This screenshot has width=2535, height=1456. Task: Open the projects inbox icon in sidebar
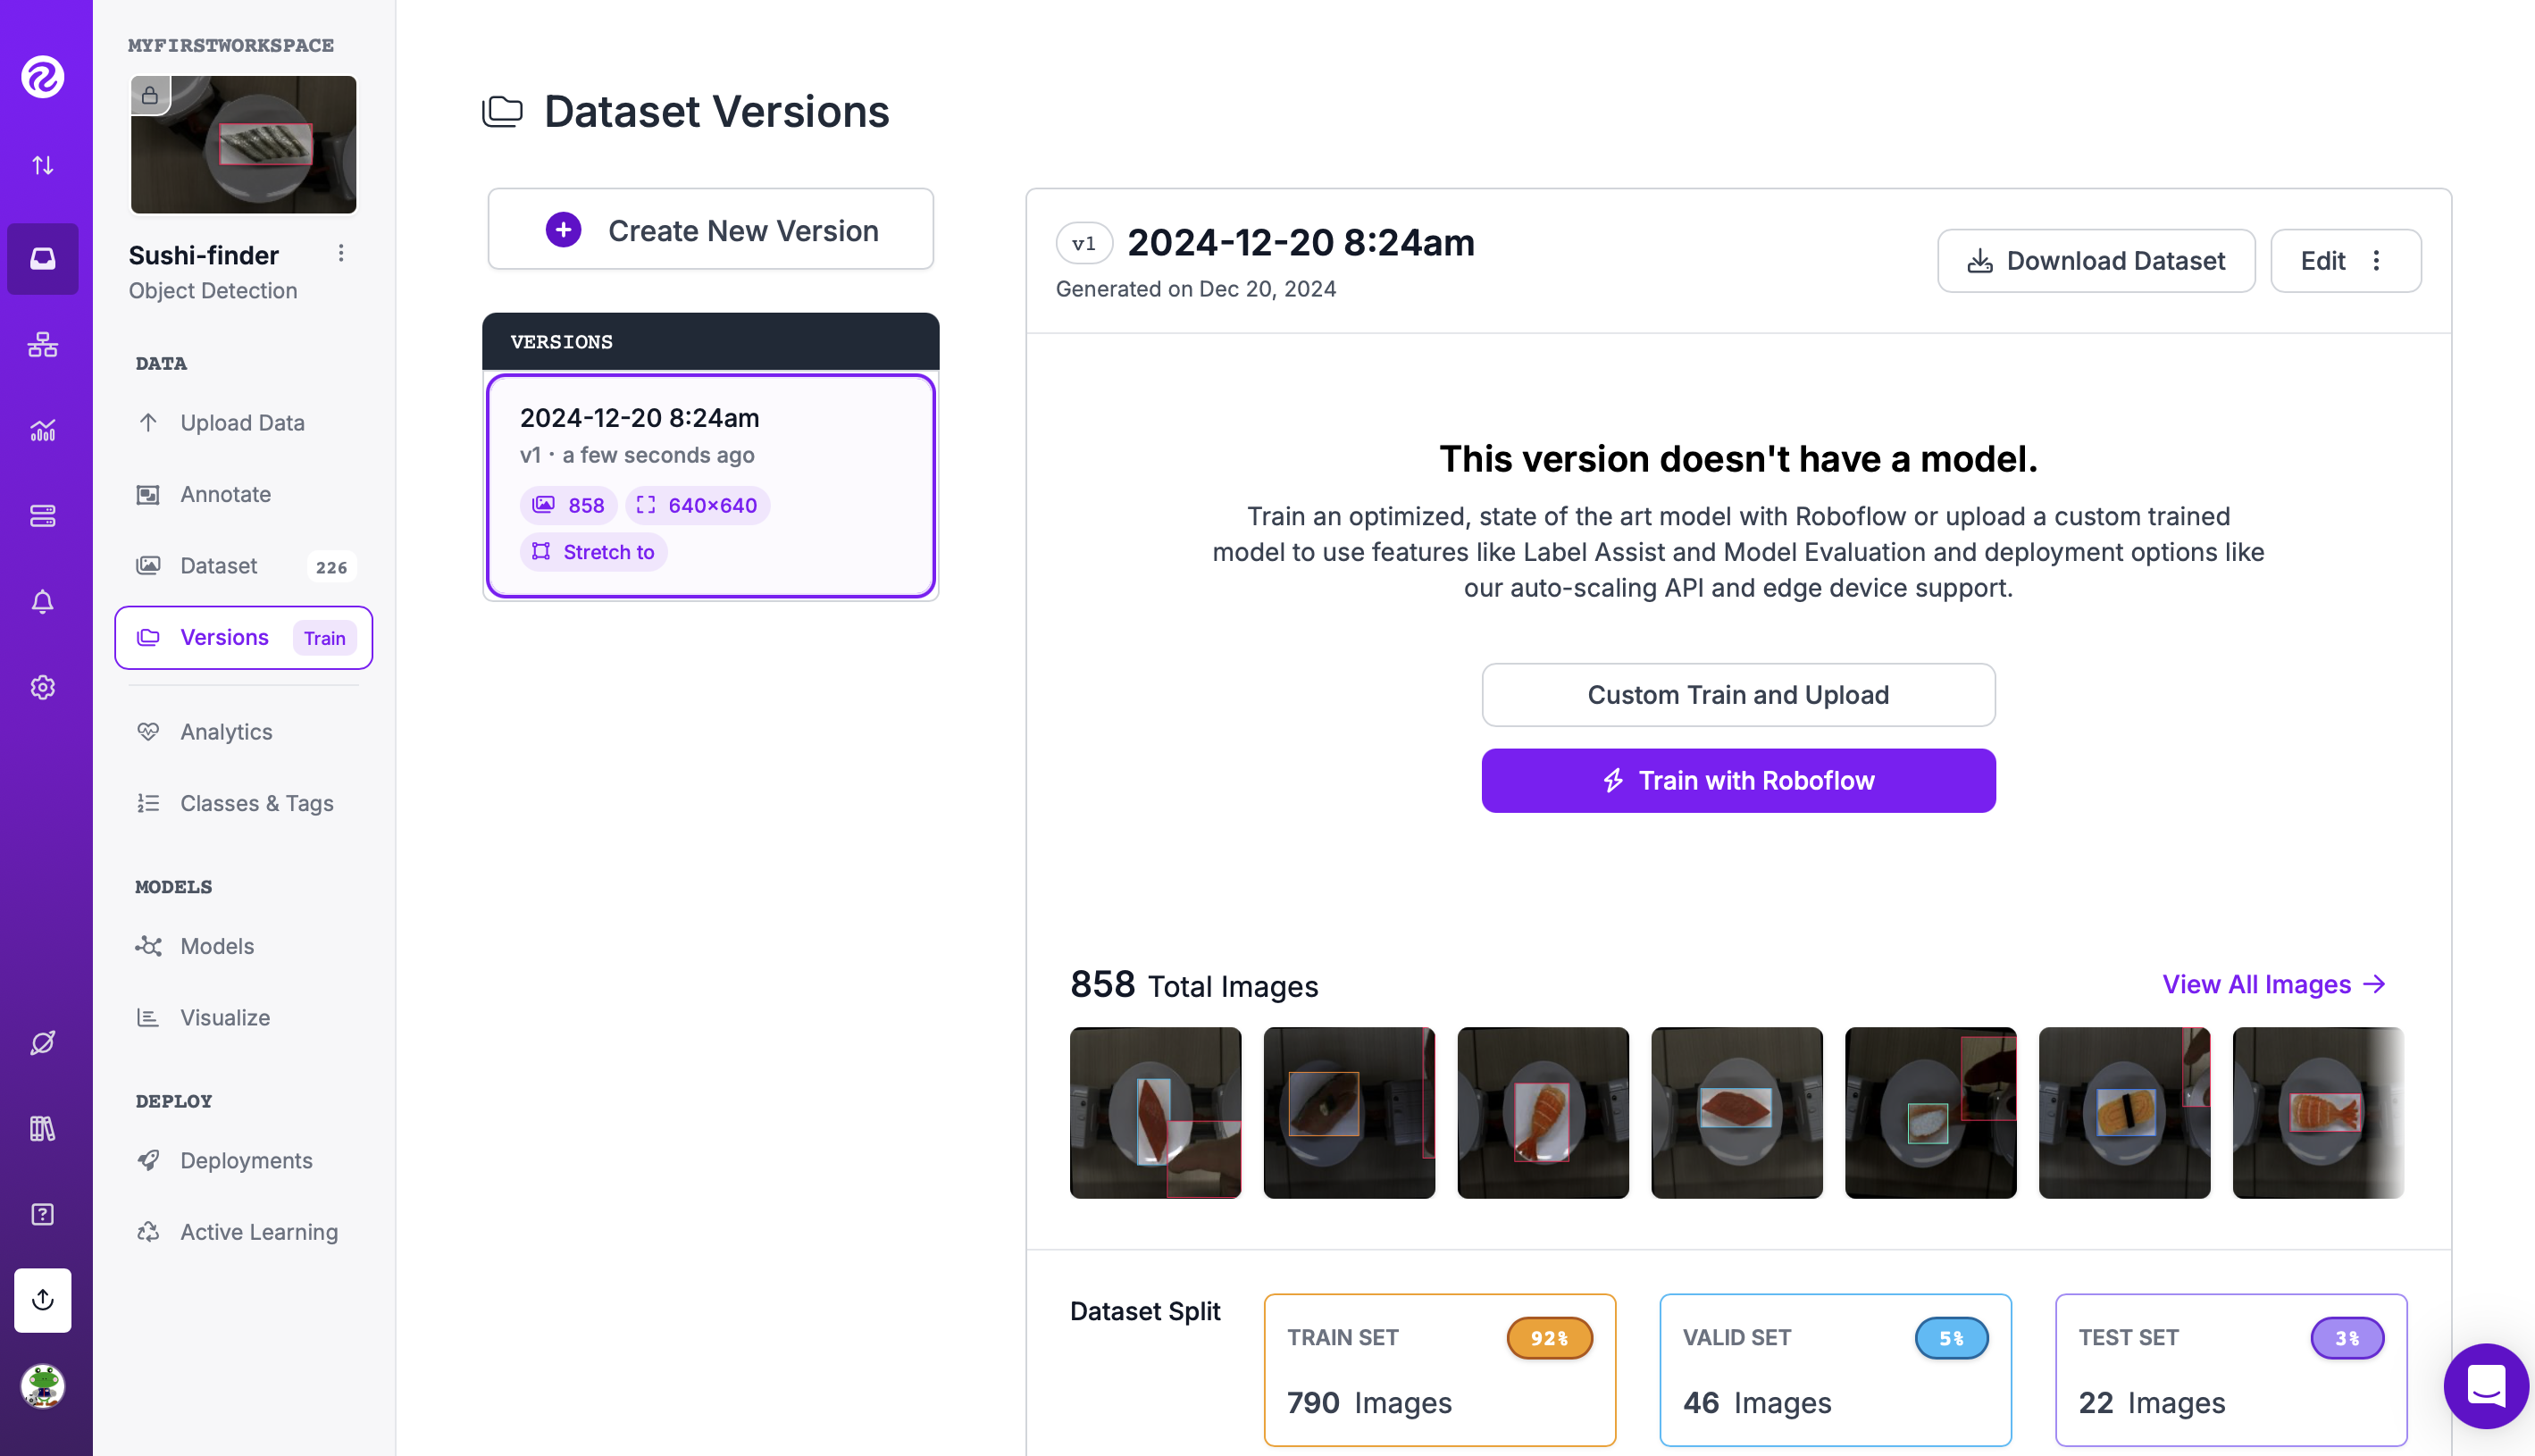point(43,258)
